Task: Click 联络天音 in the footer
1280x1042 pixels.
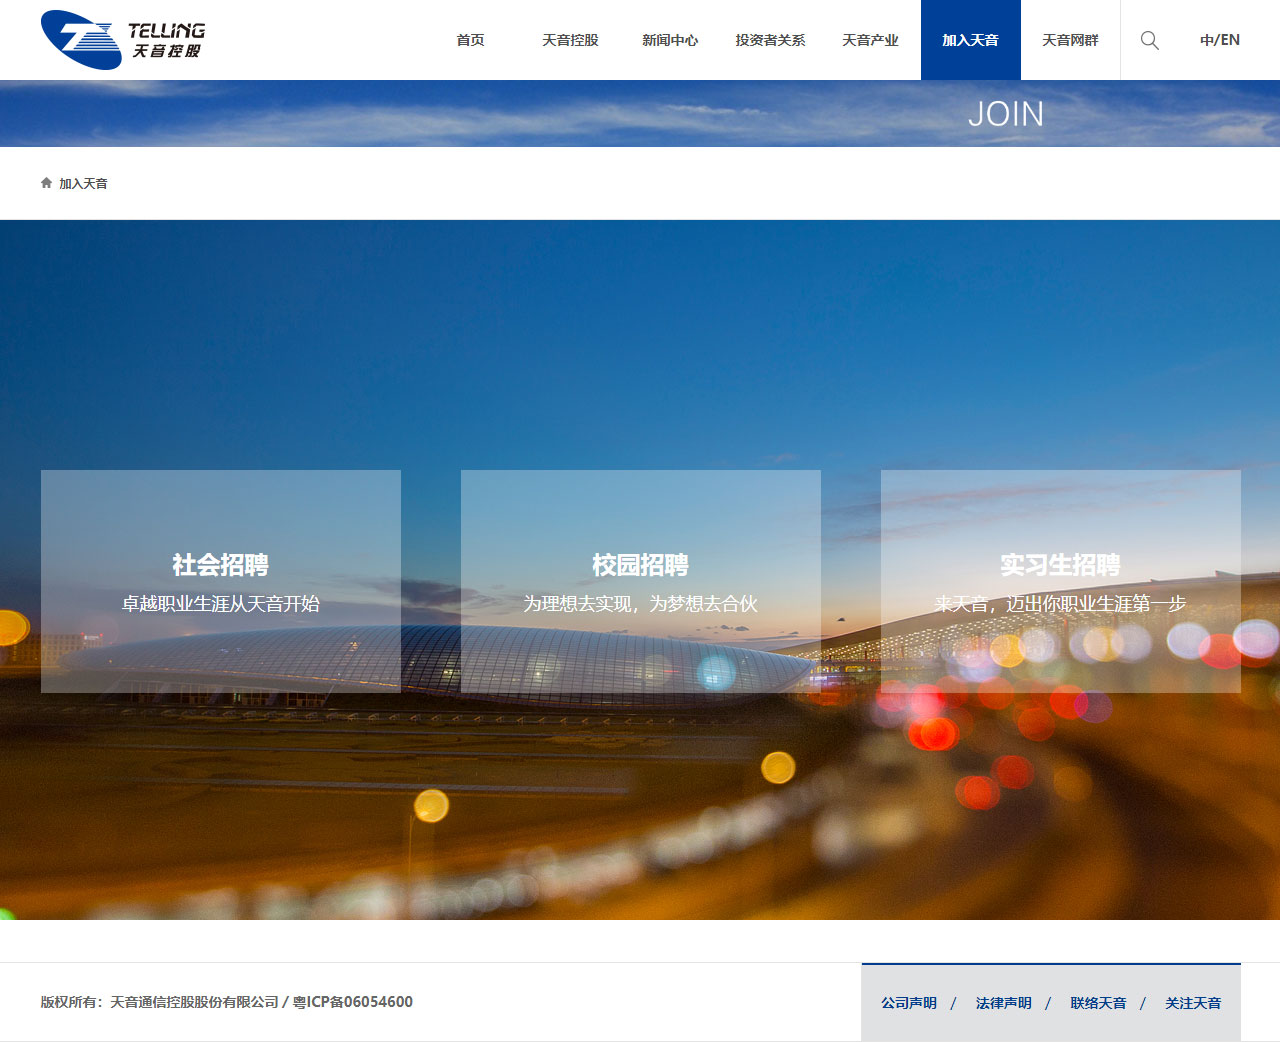Action: (x=1098, y=1003)
